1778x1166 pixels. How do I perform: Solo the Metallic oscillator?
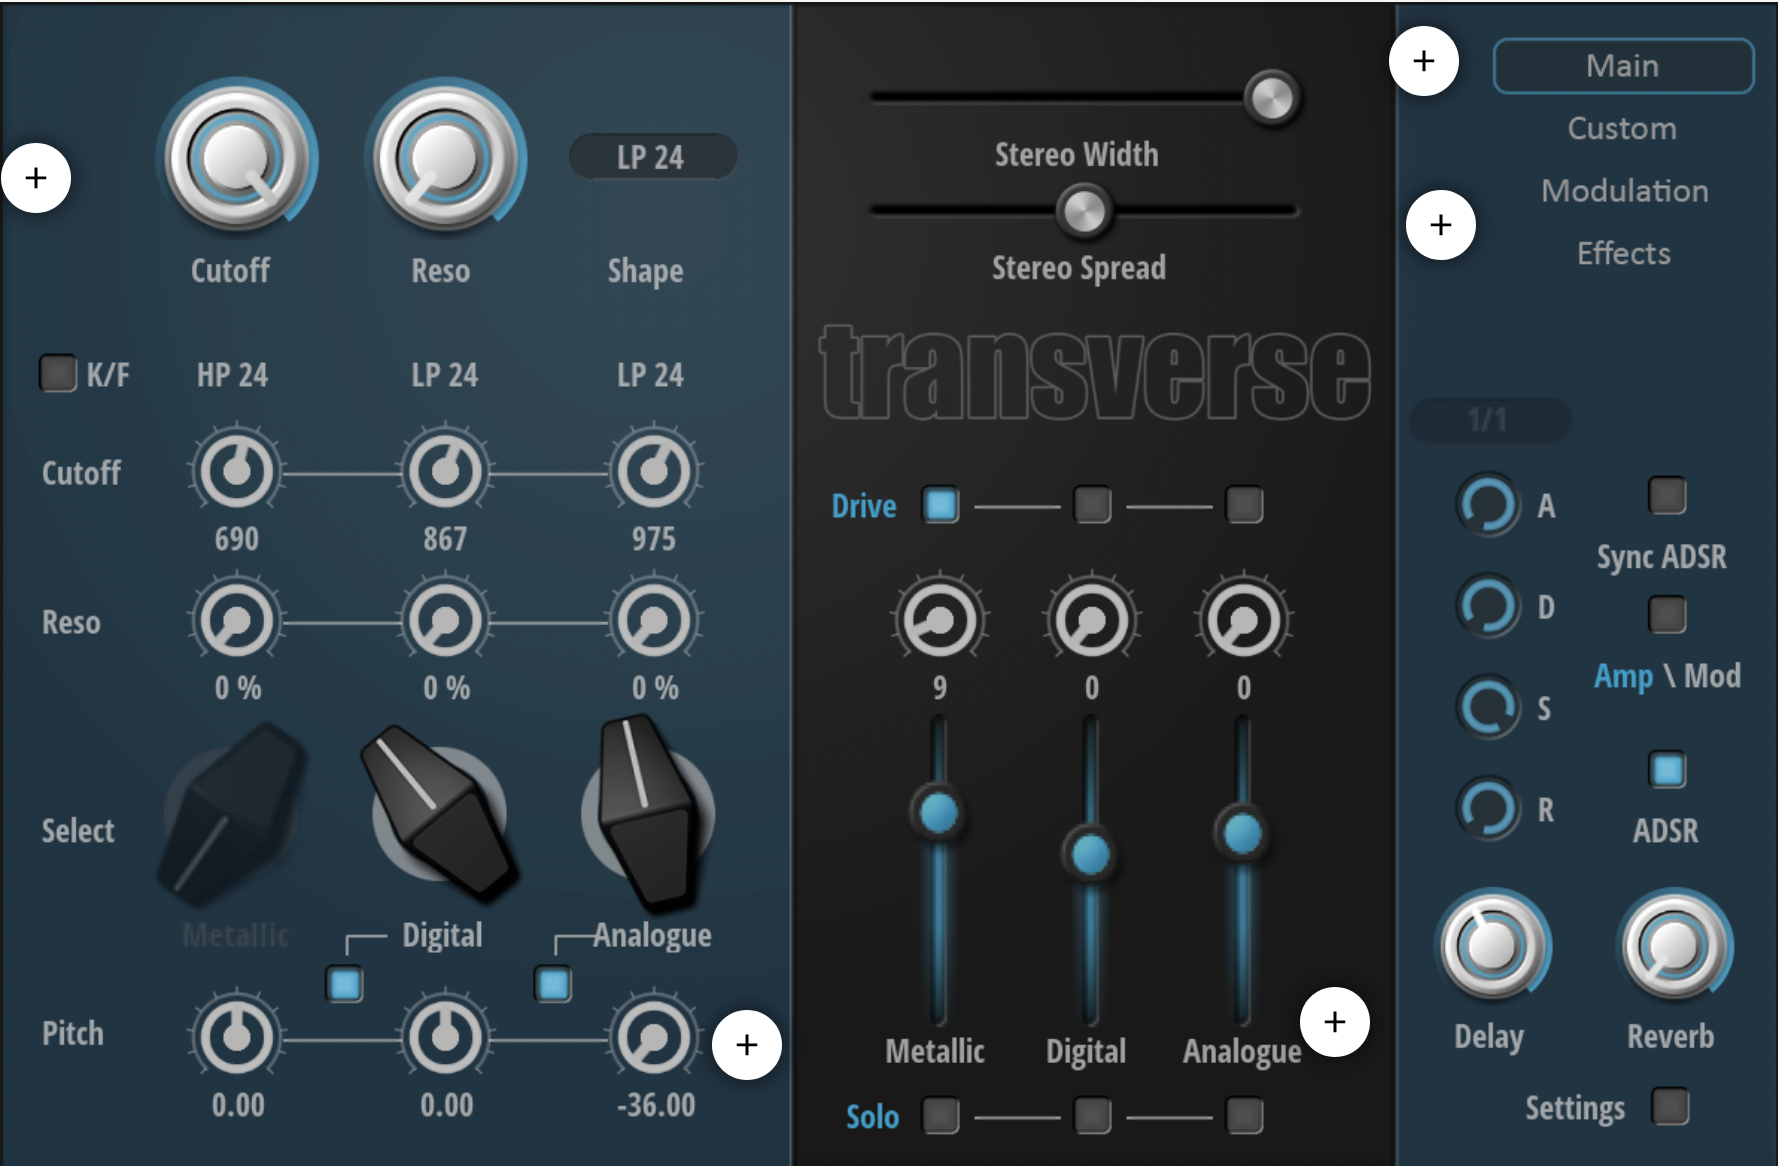click(x=941, y=1115)
